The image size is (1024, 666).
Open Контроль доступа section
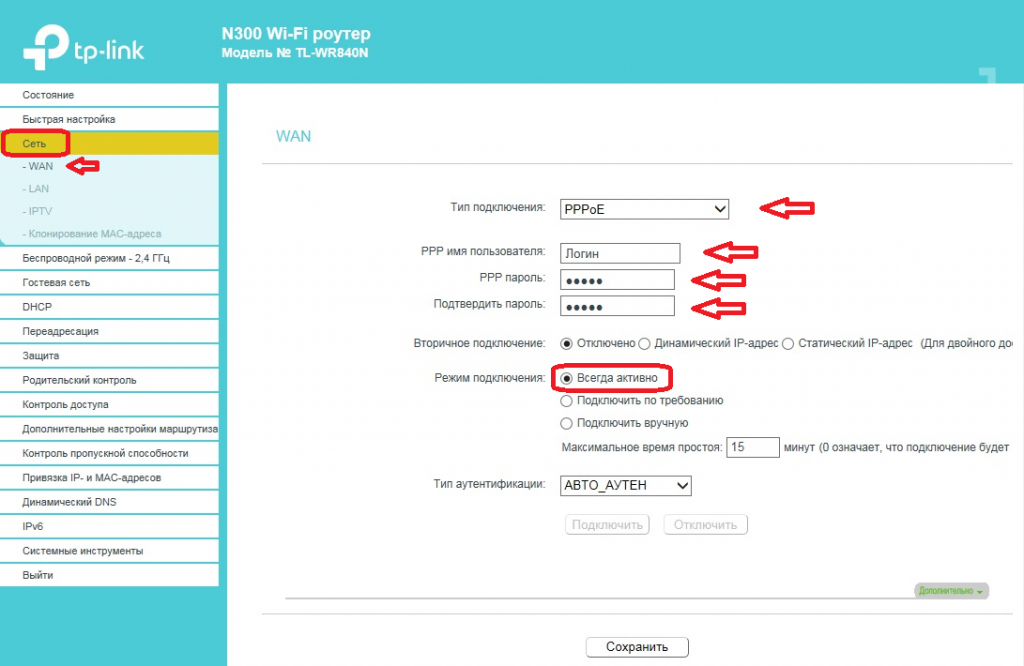109,404
